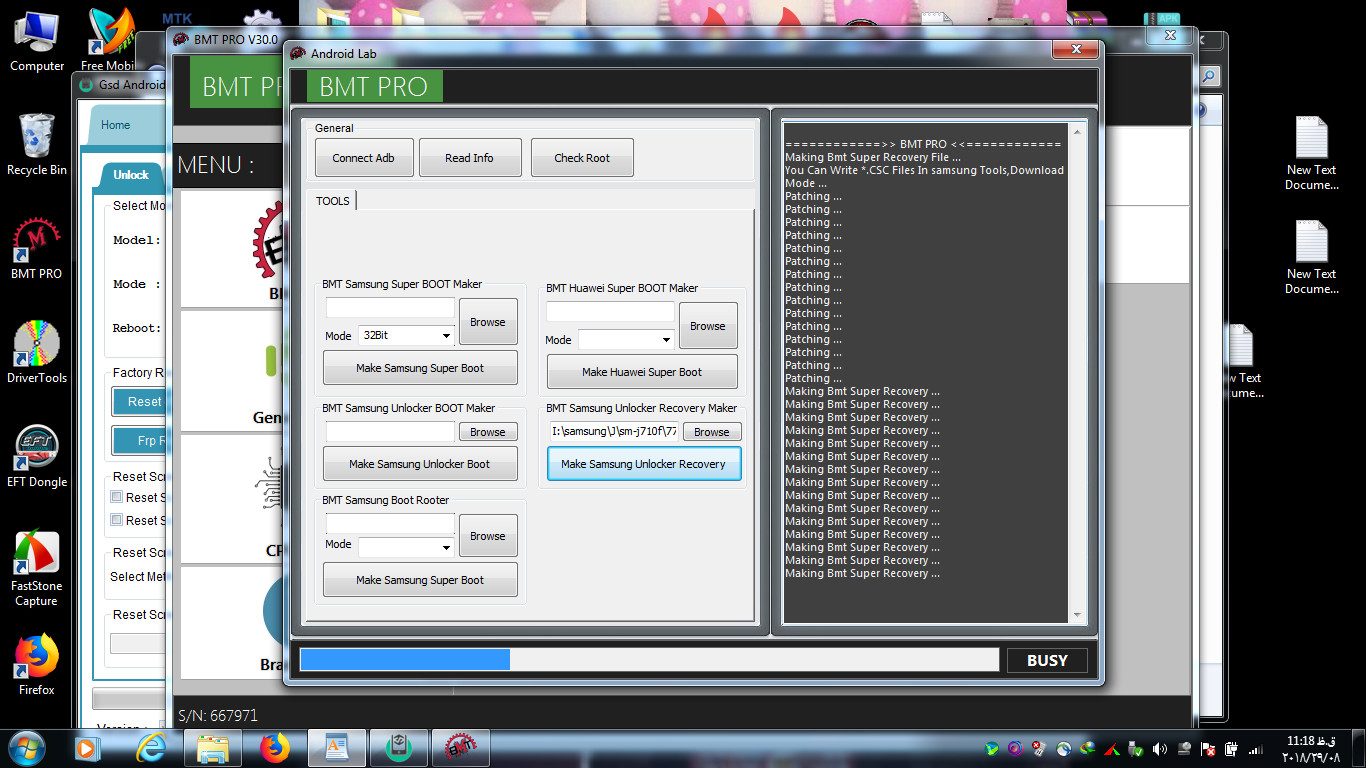Open the Free Mobile desktop shortcut

[110, 40]
